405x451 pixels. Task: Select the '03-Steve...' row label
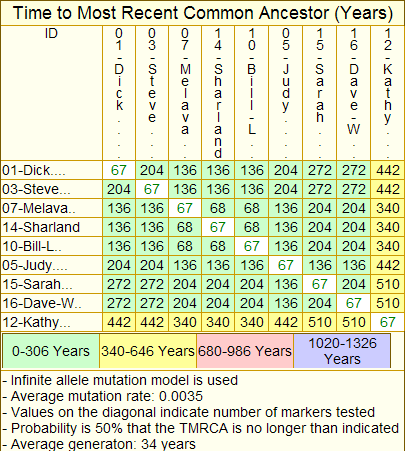[x=51, y=189]
